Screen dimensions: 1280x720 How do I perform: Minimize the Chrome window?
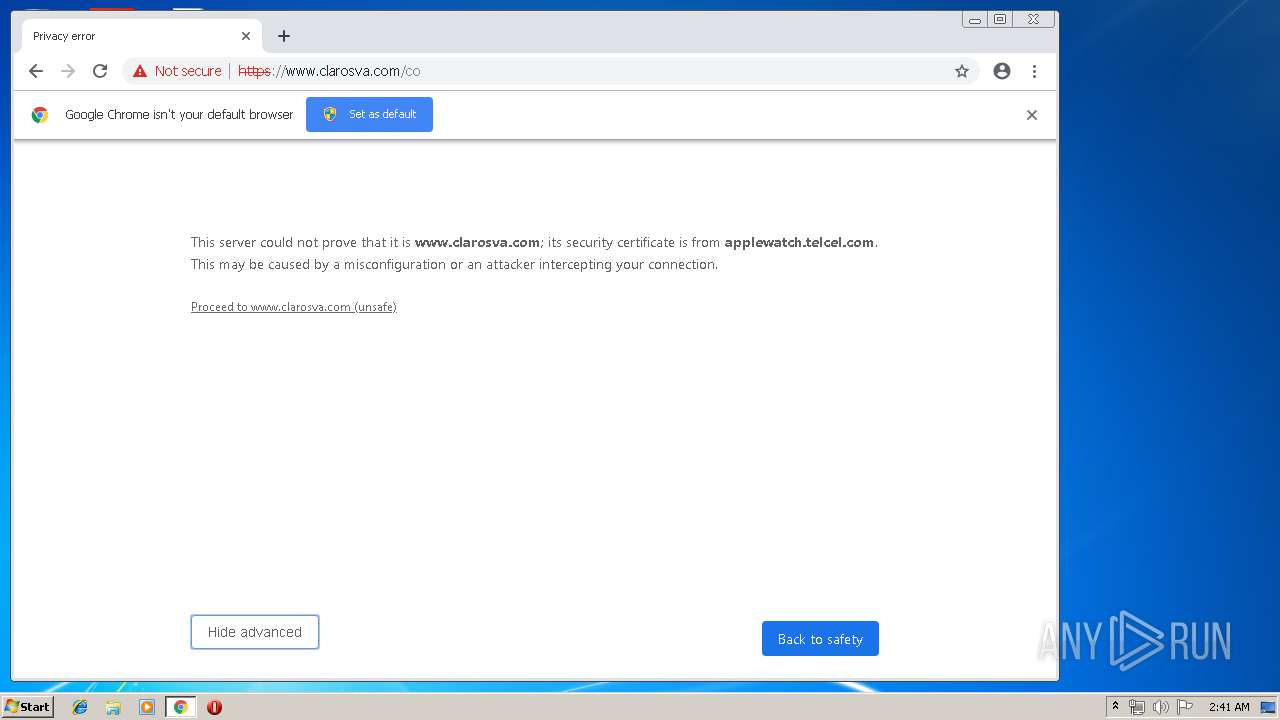click(x=975, y=19)
